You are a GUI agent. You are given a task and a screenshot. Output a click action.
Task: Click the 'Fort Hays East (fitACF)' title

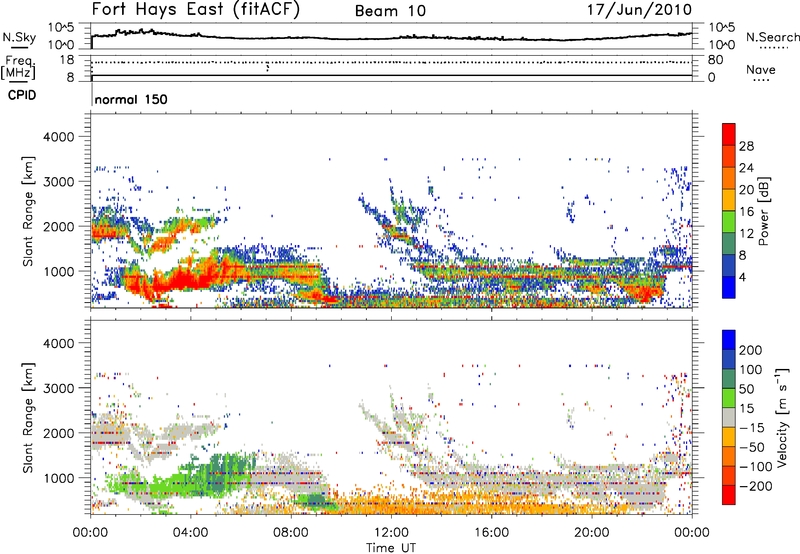pyautogui.click(x=195, y=10)
